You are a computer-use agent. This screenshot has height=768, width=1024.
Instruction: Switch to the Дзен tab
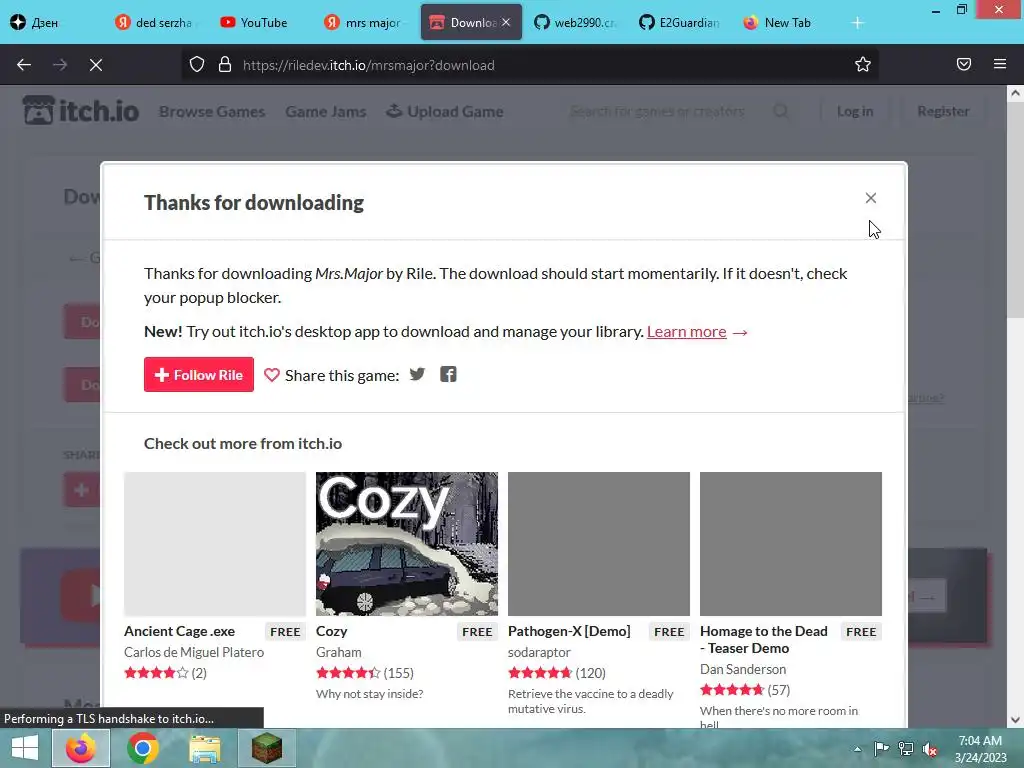[x=44, y=22]
